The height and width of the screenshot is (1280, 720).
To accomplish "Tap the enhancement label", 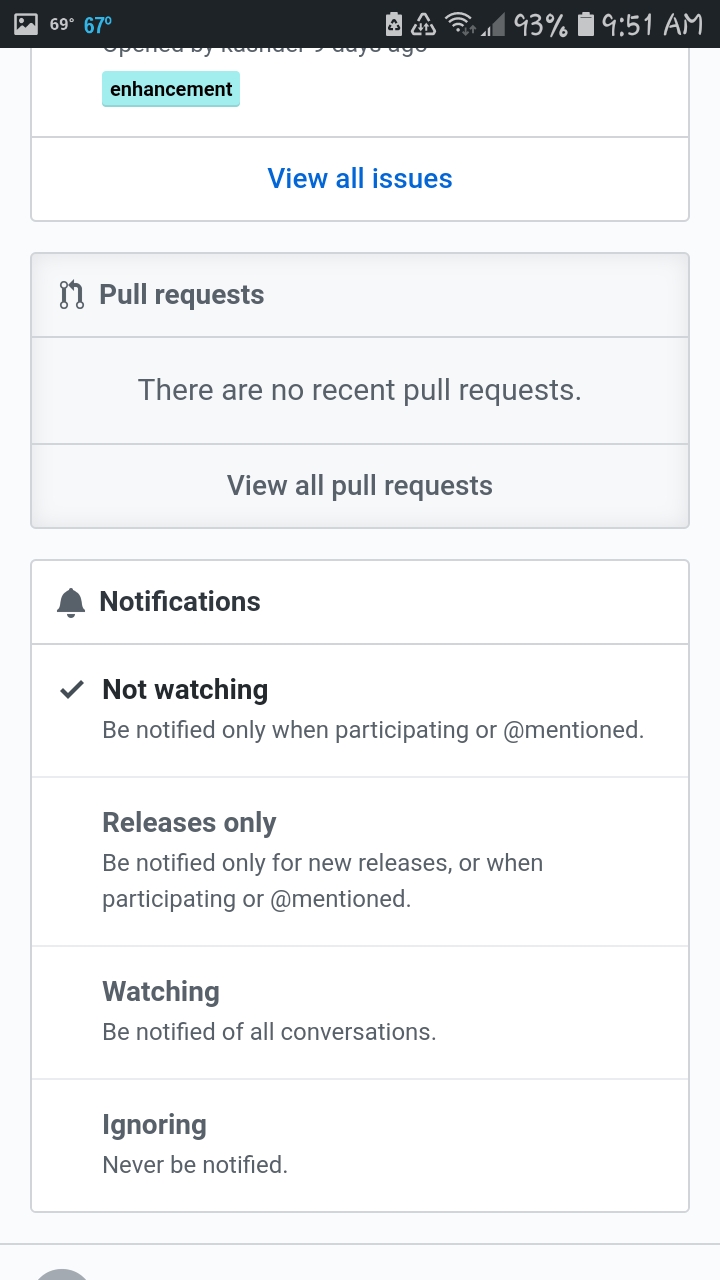I will [170, 89].
